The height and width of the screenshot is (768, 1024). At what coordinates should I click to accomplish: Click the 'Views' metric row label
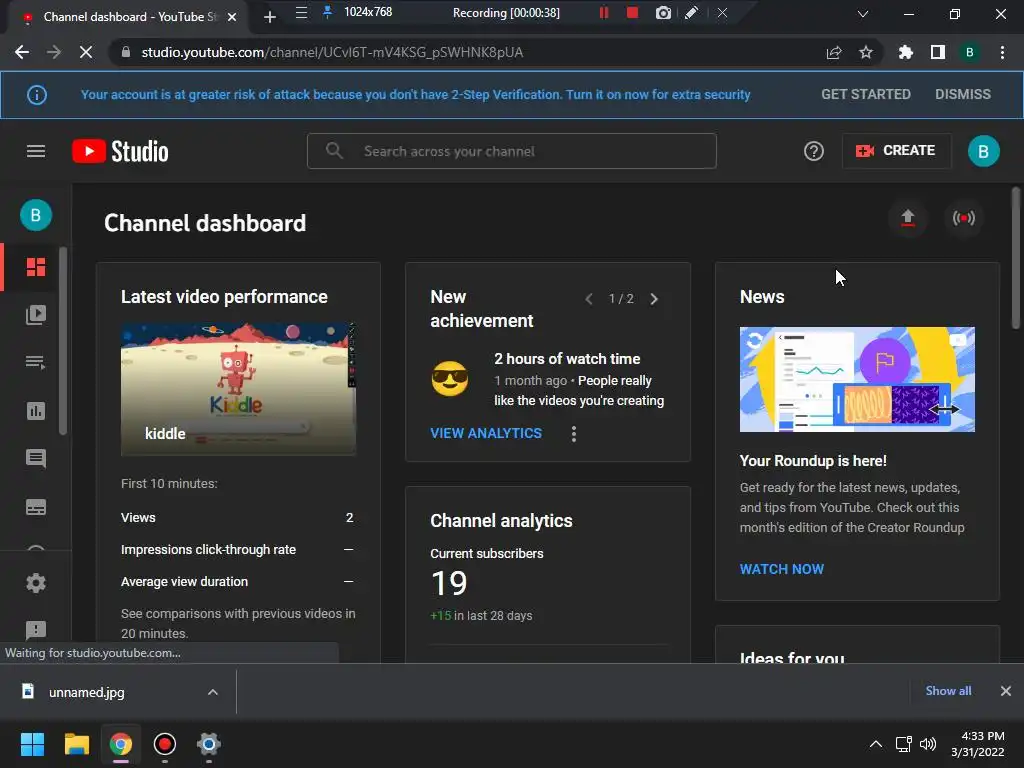coord(138,518)
